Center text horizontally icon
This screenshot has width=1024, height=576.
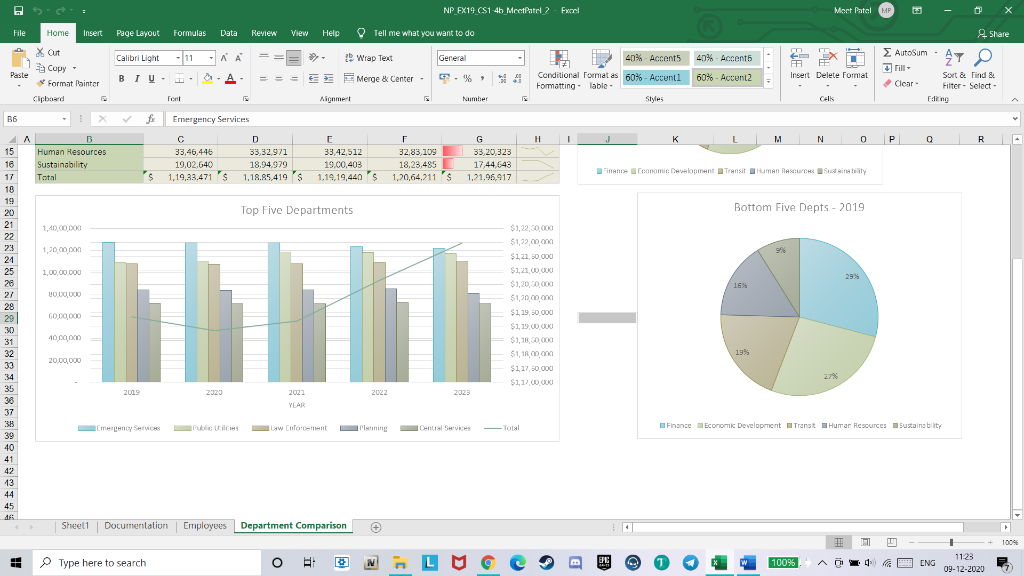(279, 78)
